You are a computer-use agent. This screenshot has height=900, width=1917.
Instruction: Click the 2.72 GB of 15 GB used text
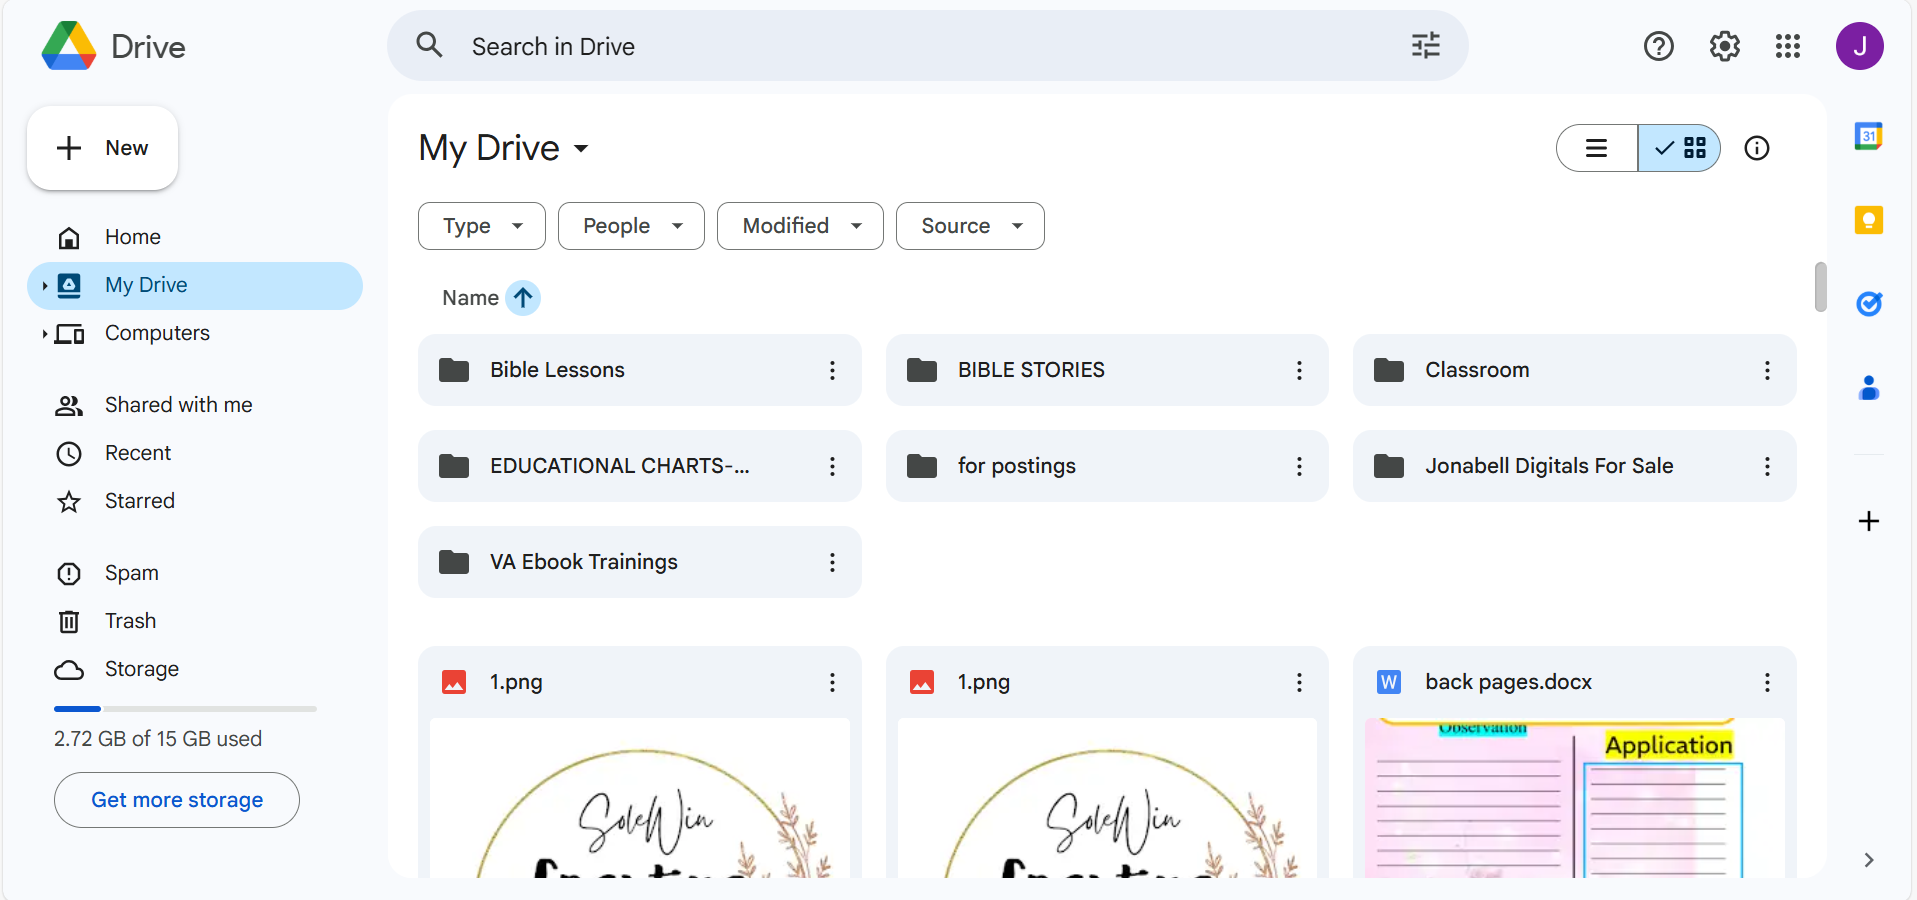[x=158, y=739]
